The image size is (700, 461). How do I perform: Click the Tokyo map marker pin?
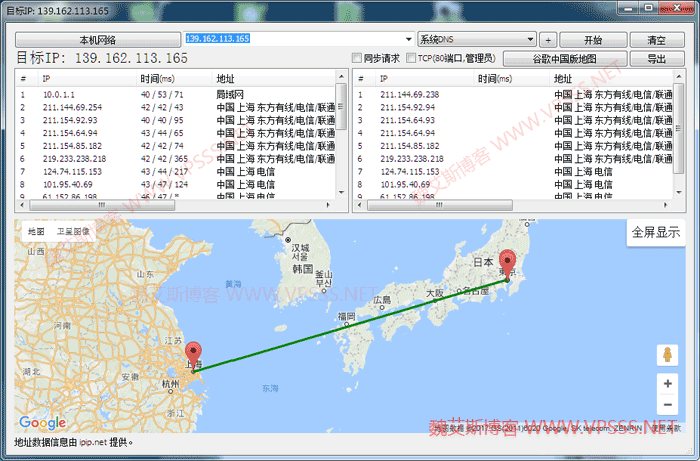(x=507, y=264)
